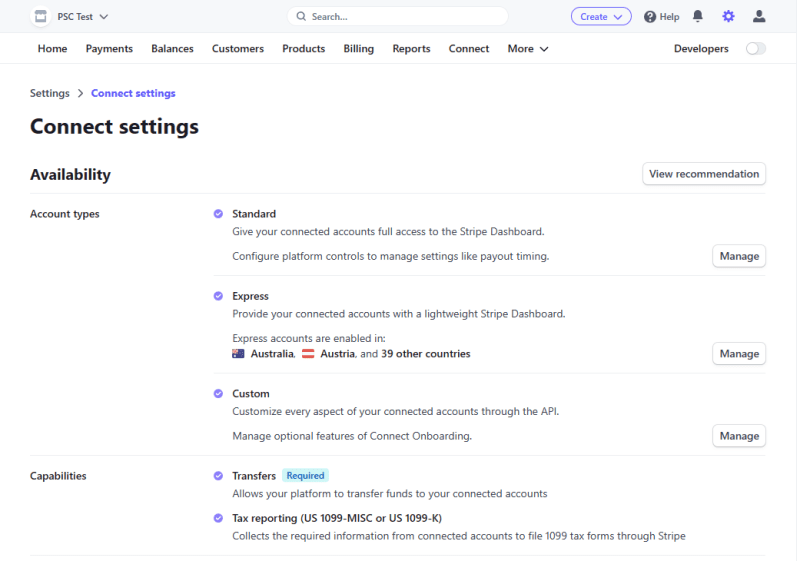Click the Australia flag icon
This screenshot has width=800, height=561.
(x=238, y=354)
